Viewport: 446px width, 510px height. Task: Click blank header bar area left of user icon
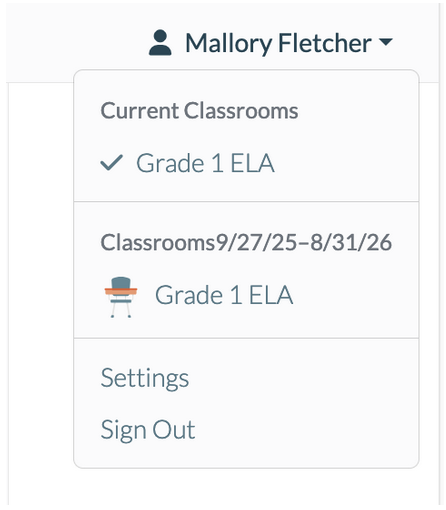coord(77,43)
